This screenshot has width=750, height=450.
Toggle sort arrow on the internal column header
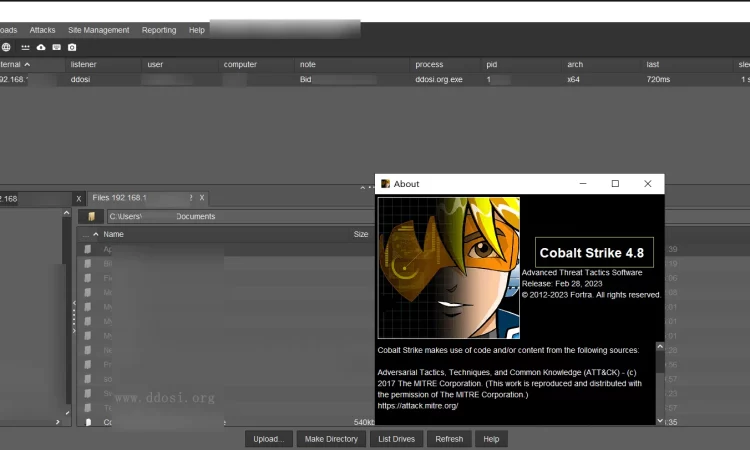click(x=27, y=65)
